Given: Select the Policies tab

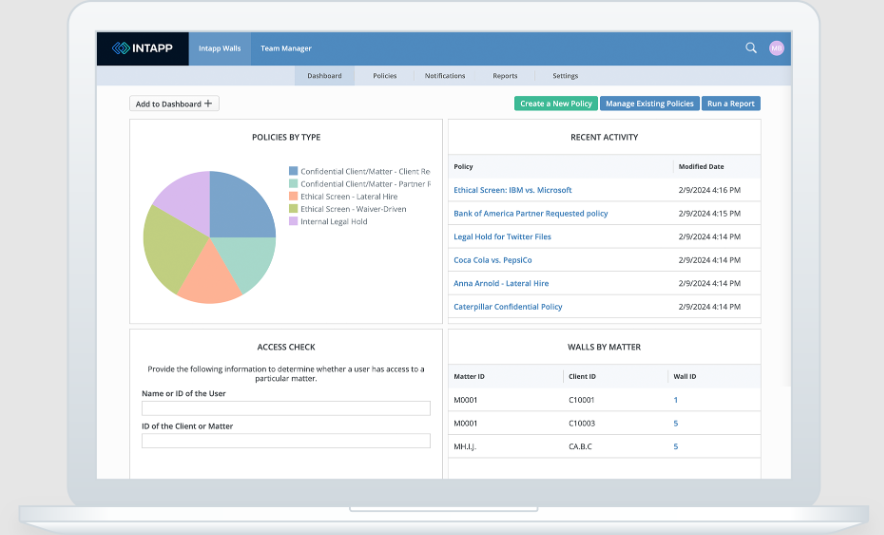Looking at the screenshot, I should (384, 76).
